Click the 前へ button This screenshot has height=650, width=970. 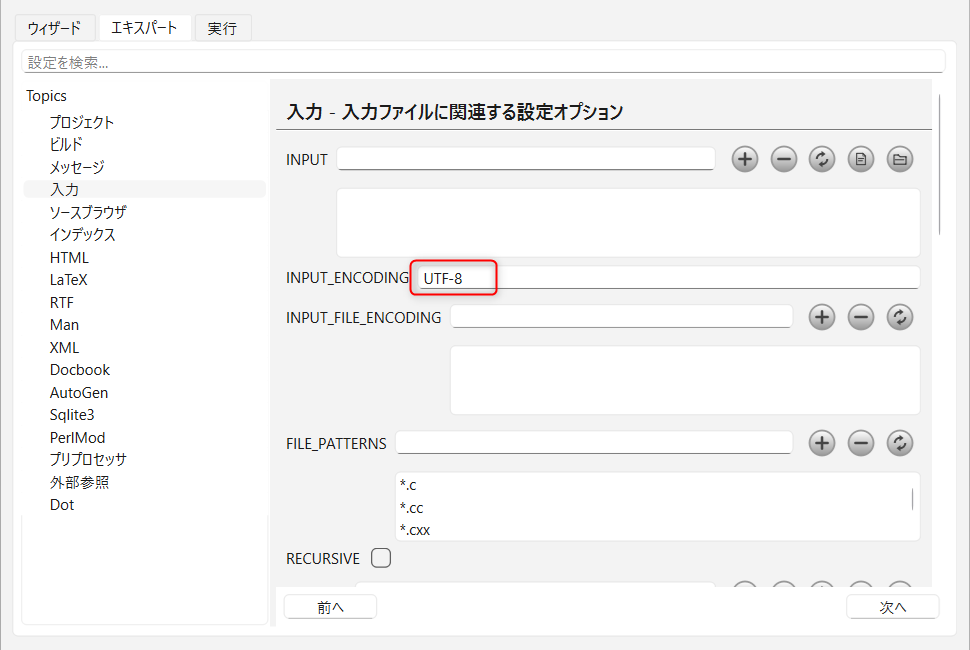330,607
